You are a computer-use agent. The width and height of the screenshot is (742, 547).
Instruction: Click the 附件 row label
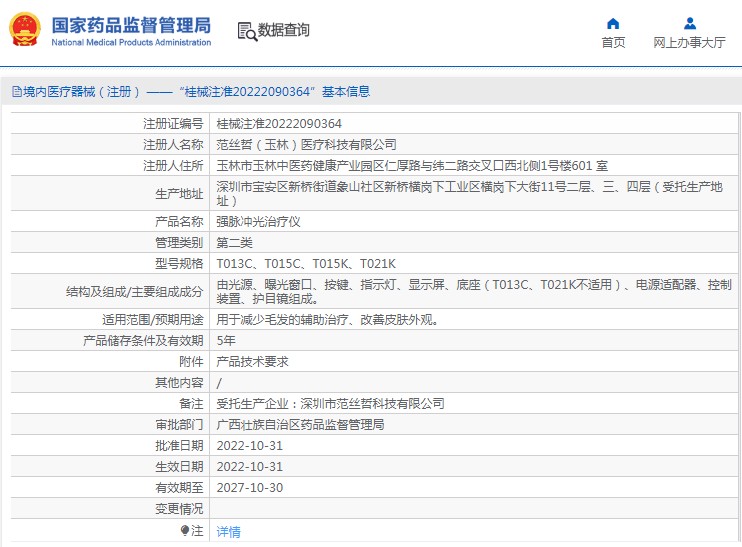pyautogui.click(x=191, y=362)
